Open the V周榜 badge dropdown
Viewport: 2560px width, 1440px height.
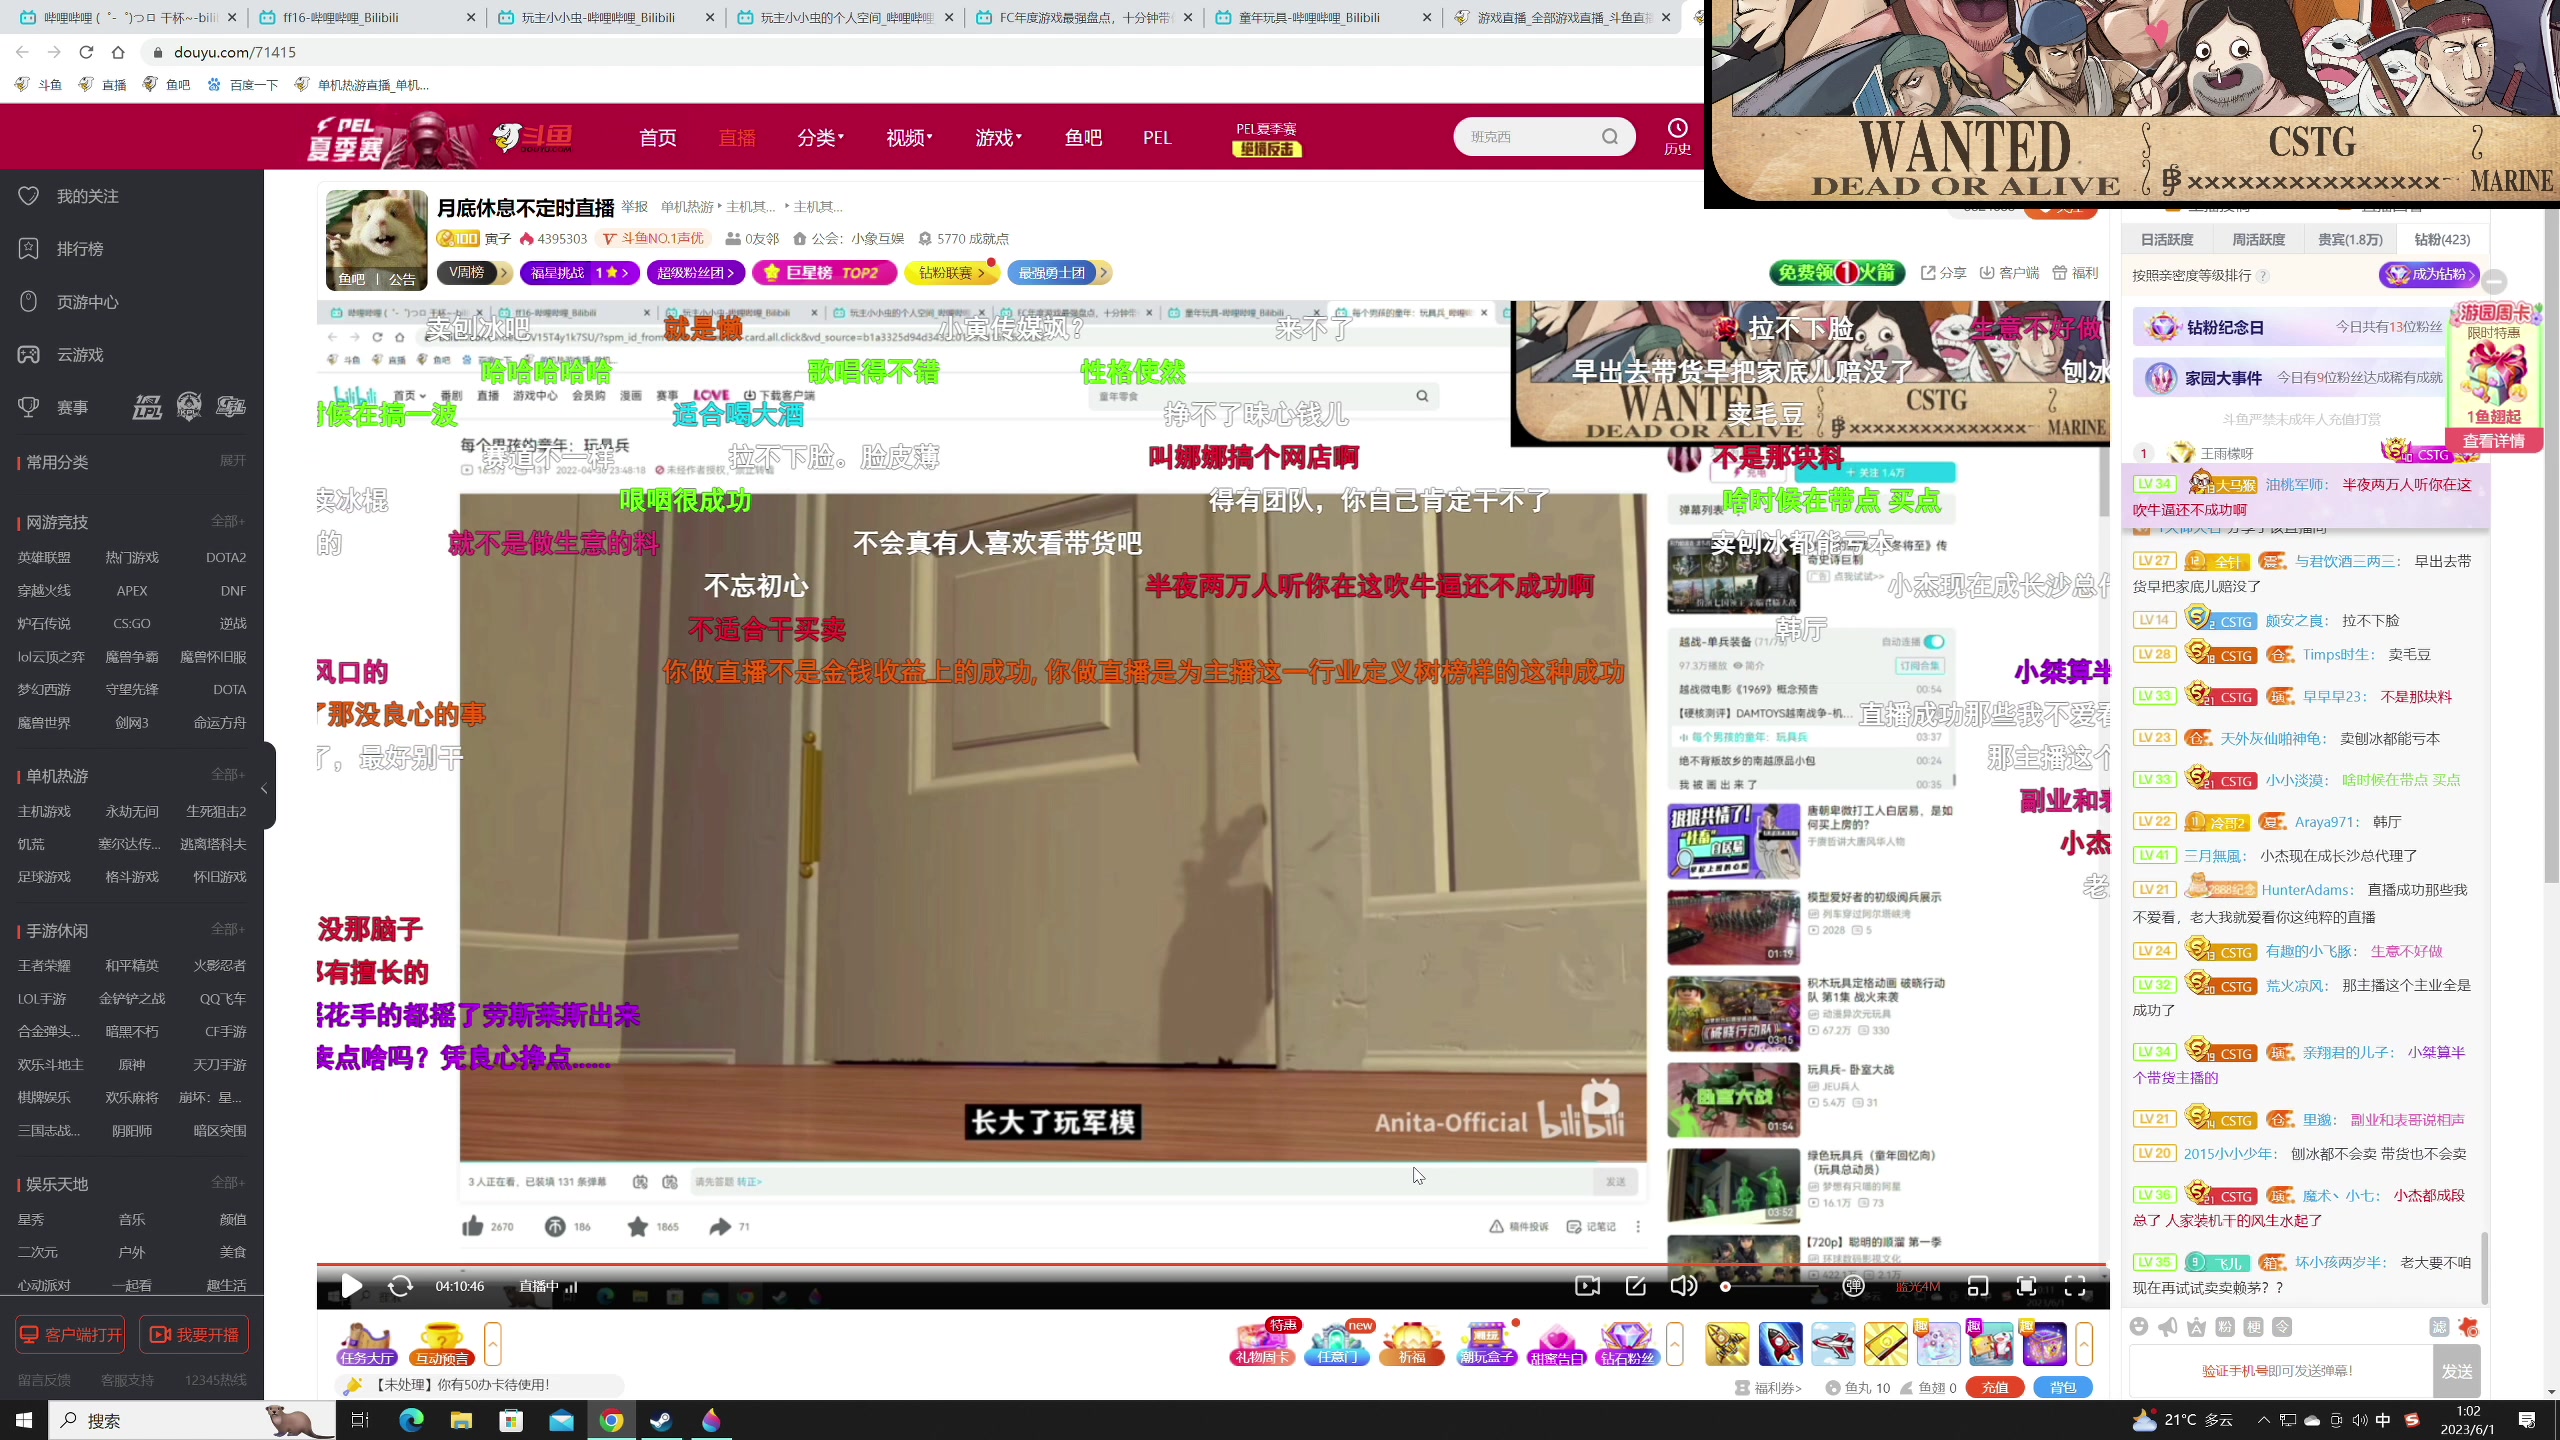(474, 272)
